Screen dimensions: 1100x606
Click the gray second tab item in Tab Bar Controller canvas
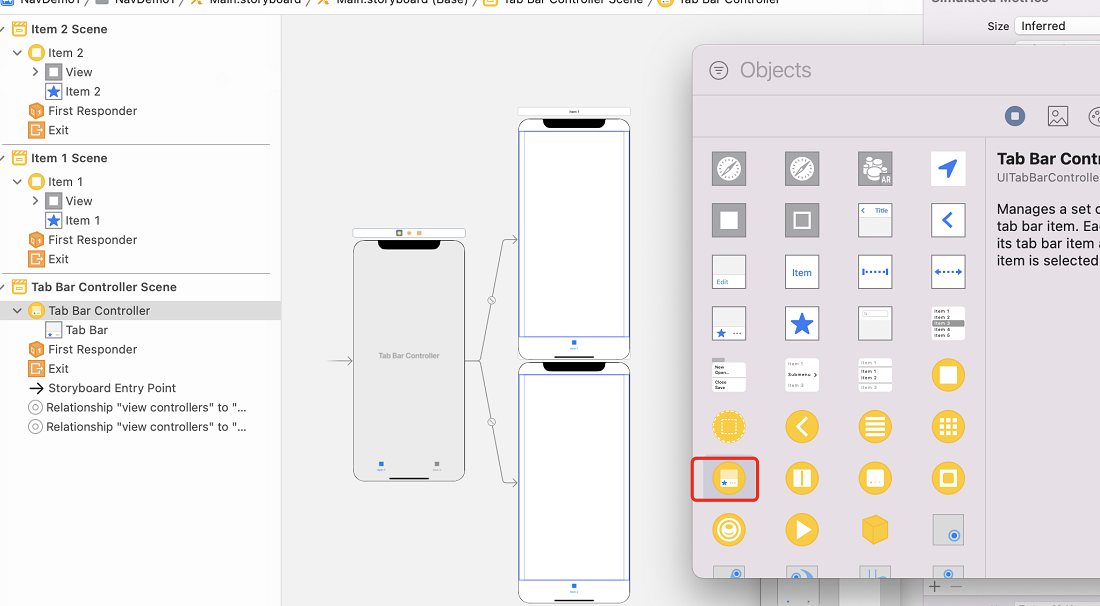(x=436, y=466)
